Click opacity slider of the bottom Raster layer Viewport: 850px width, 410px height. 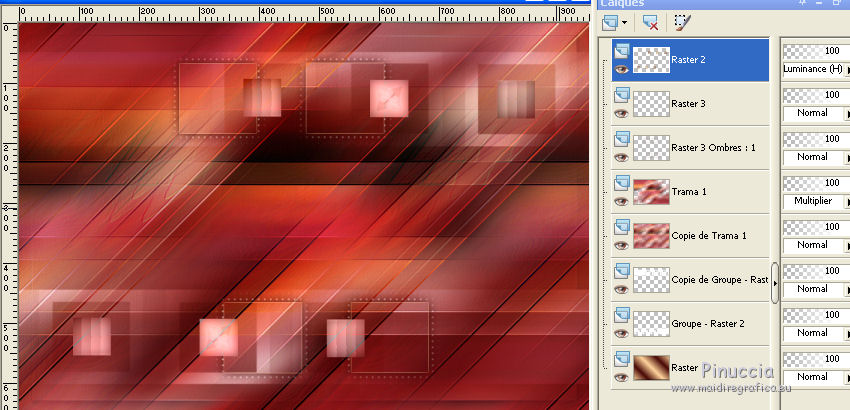(816, 359)
